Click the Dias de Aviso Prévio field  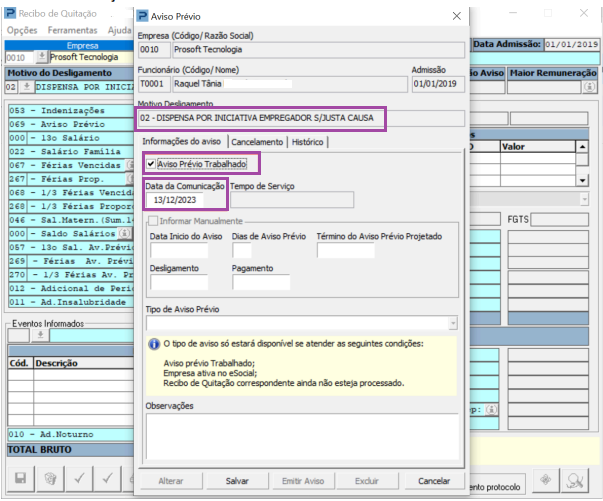pos(242,250)
